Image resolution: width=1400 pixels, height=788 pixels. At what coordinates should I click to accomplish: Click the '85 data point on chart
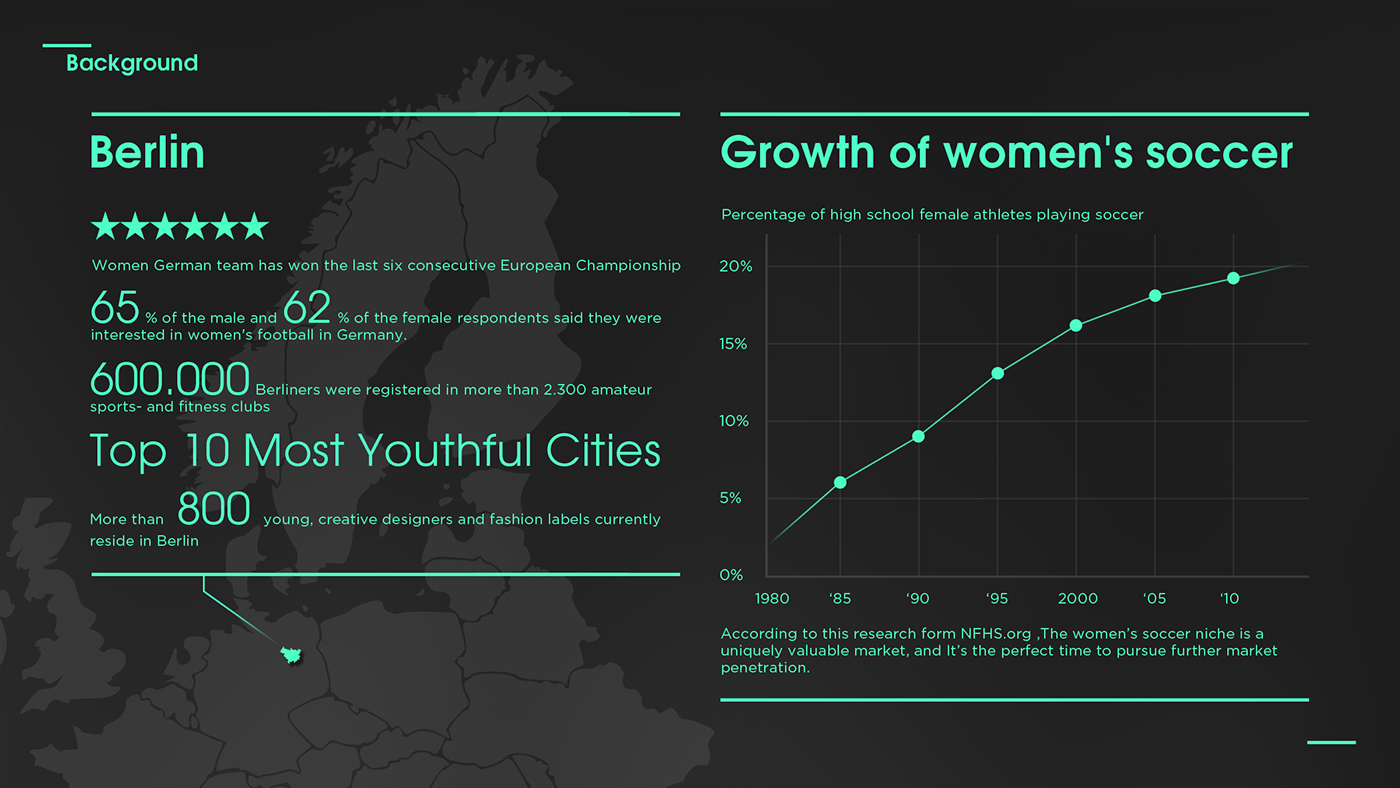840,482
